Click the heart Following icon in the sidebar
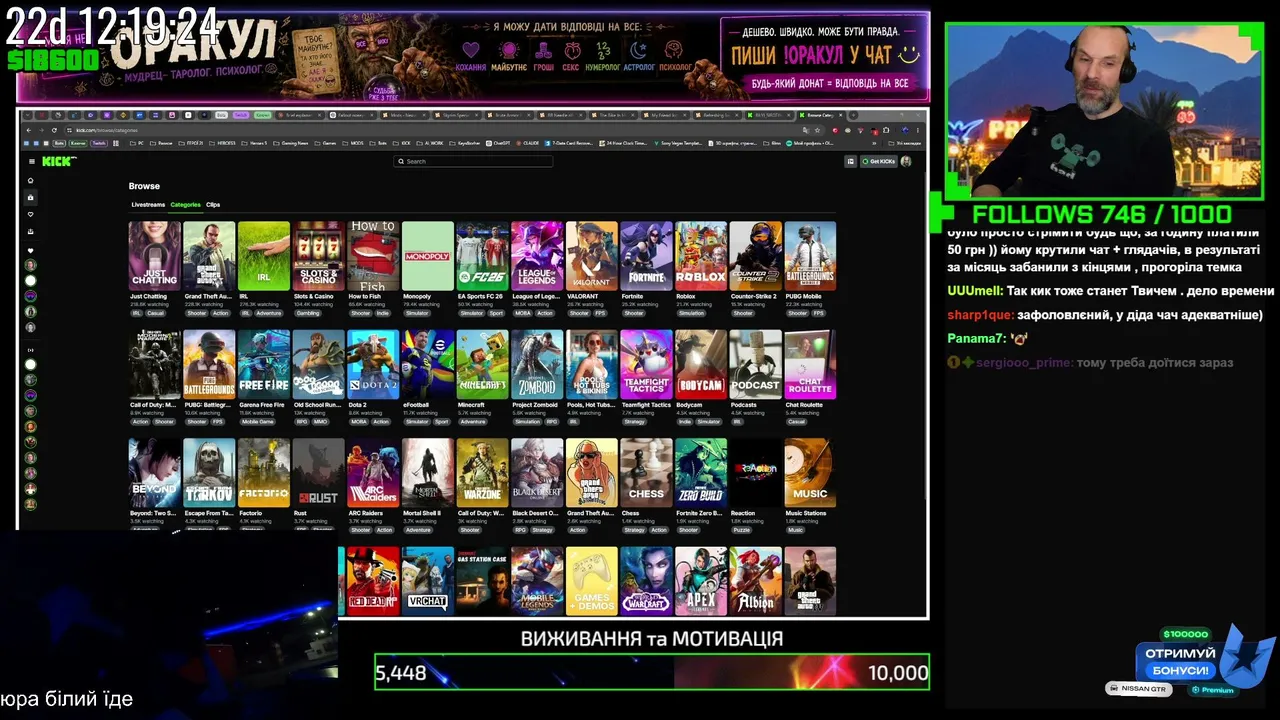This screenshot has height=720, width=1280. click(x=30, y=215)
